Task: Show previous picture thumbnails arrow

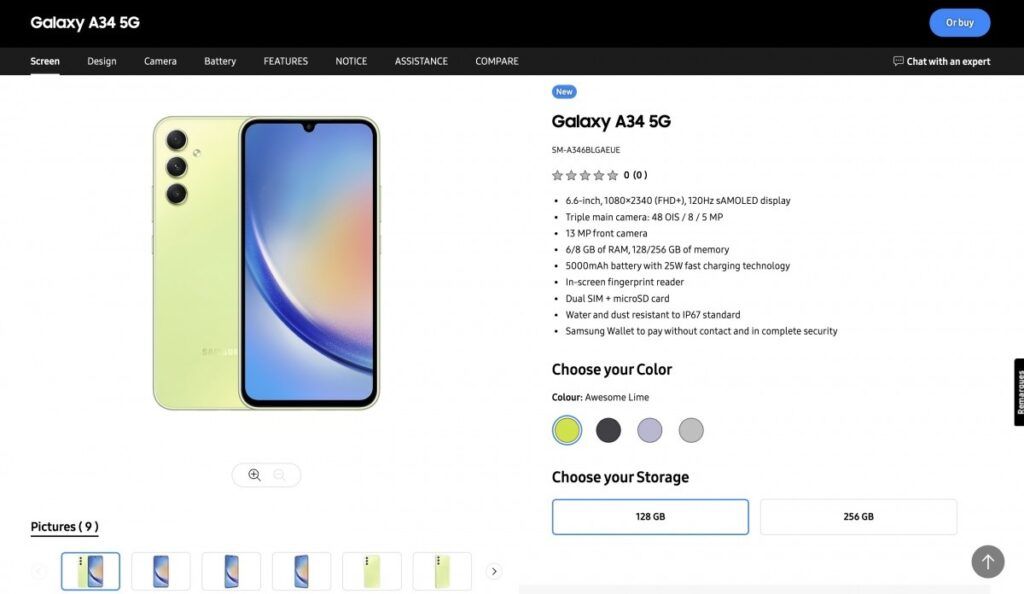Action: (39, 572)
